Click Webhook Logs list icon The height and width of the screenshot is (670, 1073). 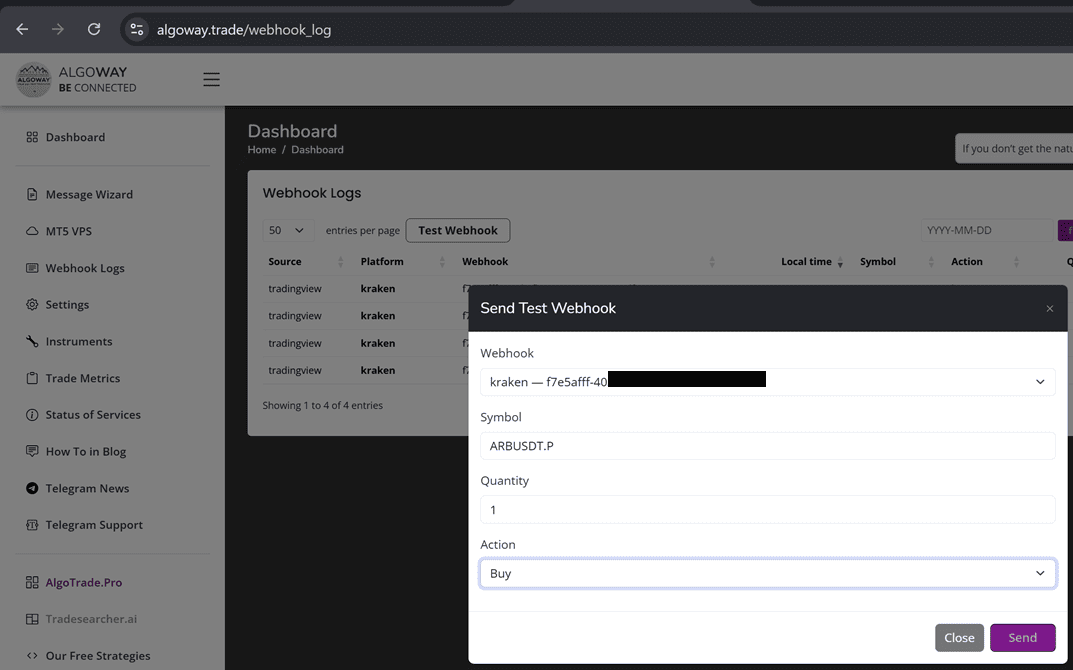pos(32,268)
